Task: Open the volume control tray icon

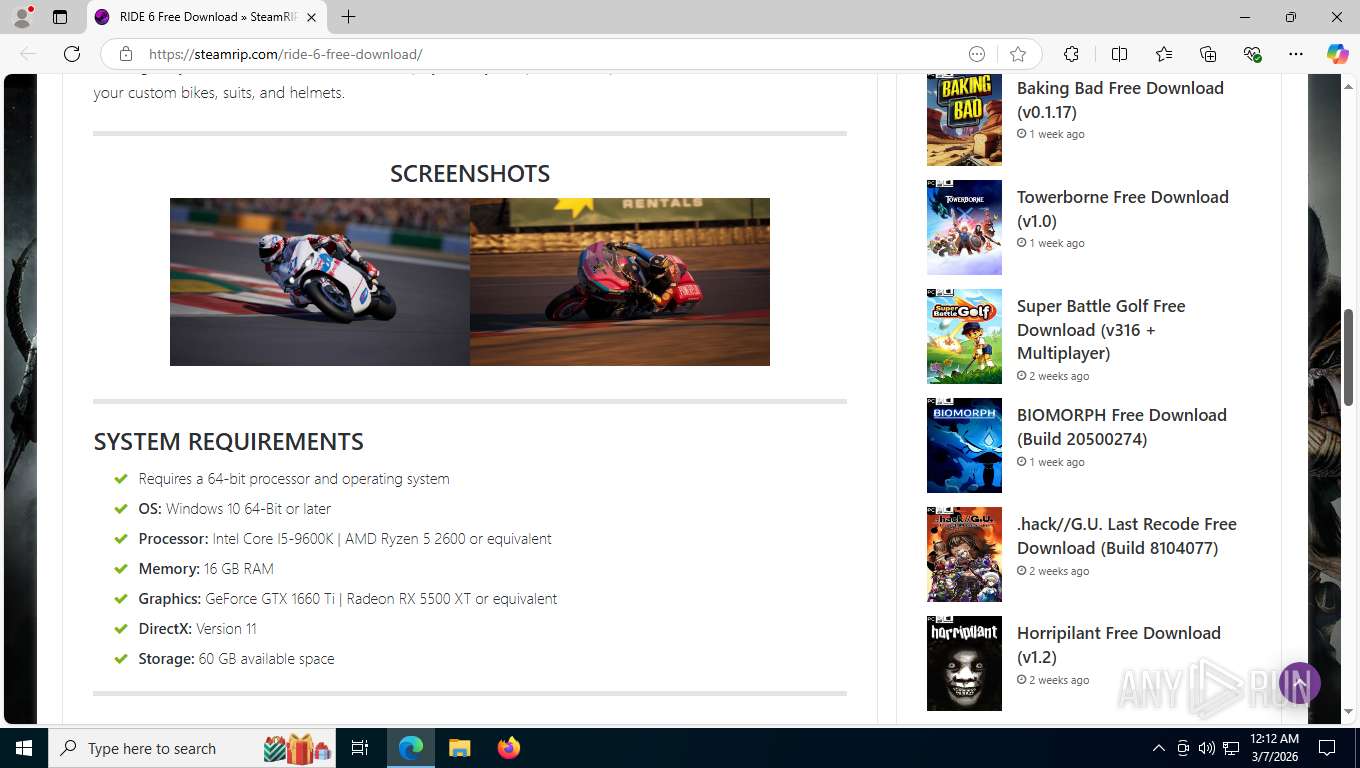Action: pos(1206,748)
